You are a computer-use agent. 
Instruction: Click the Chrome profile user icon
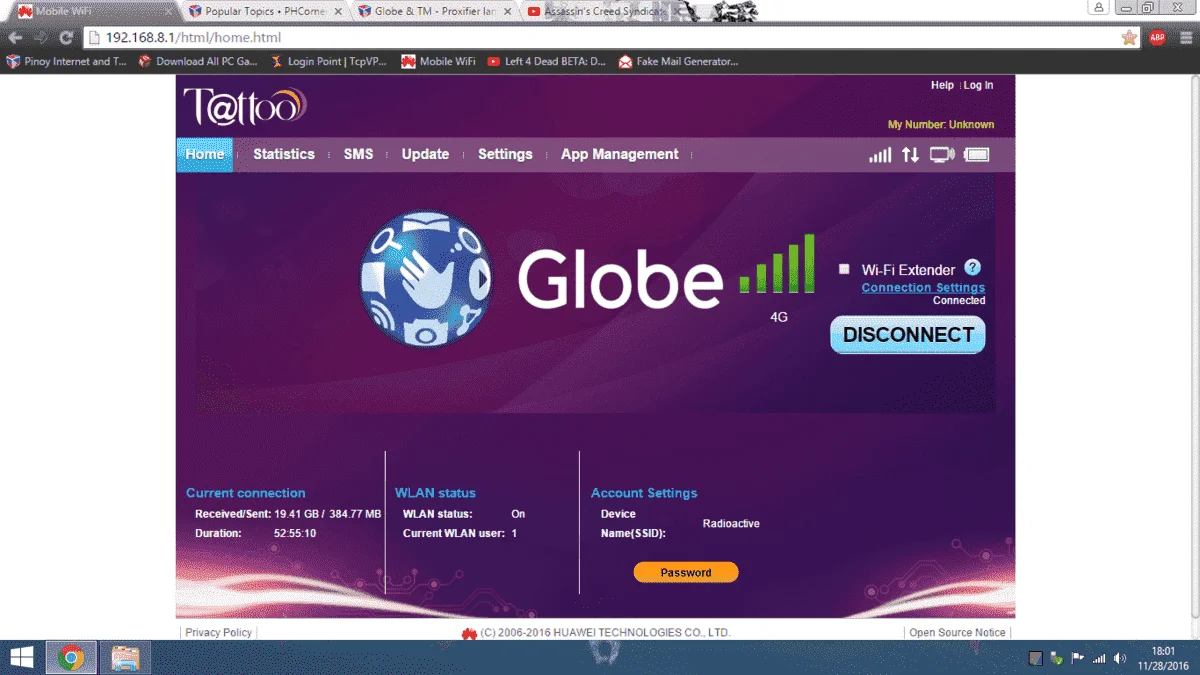pos(1099,7)
